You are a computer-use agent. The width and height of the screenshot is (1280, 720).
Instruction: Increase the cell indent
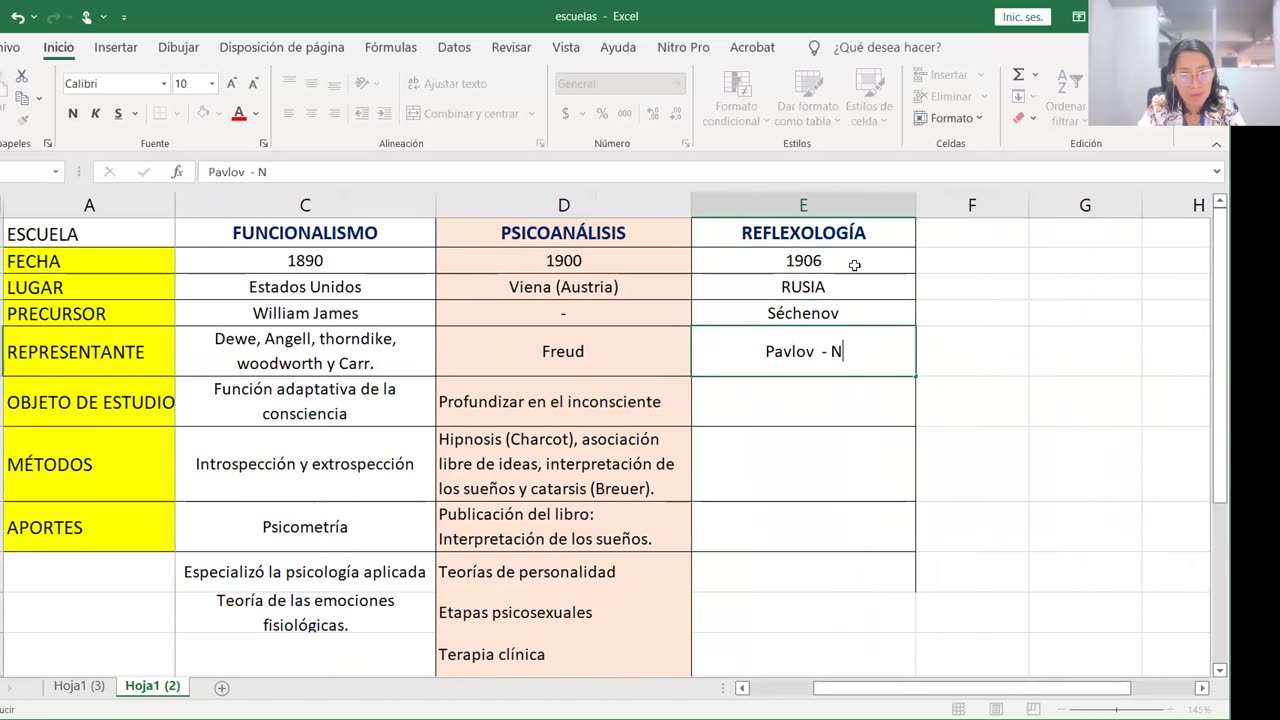[384, 114]
